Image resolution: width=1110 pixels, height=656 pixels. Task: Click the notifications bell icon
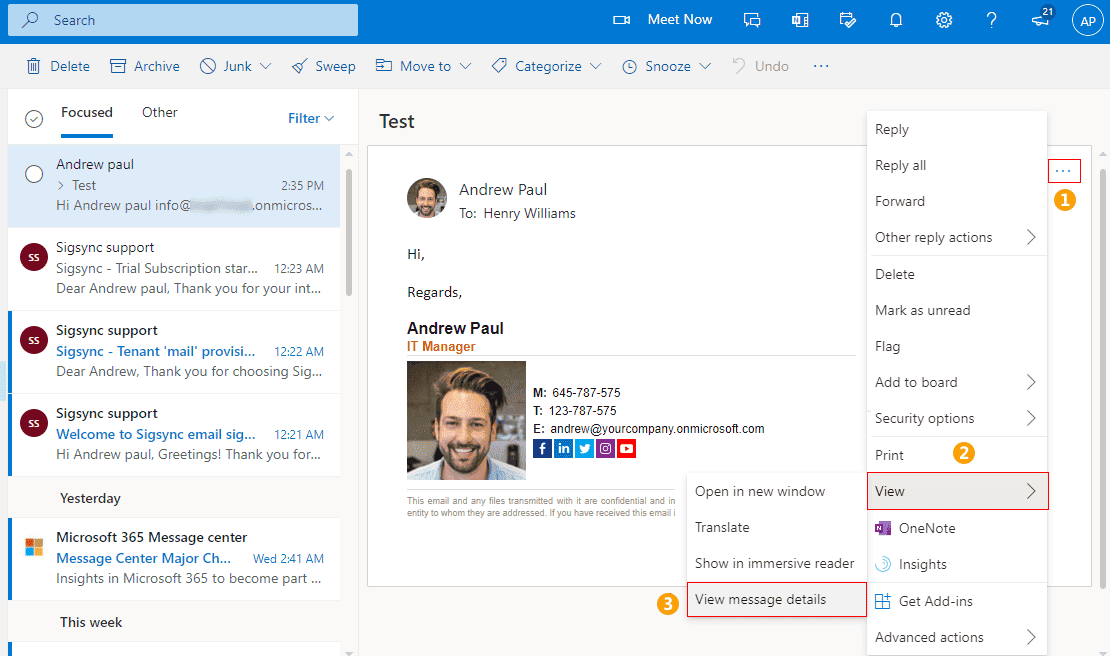(897, 20)
